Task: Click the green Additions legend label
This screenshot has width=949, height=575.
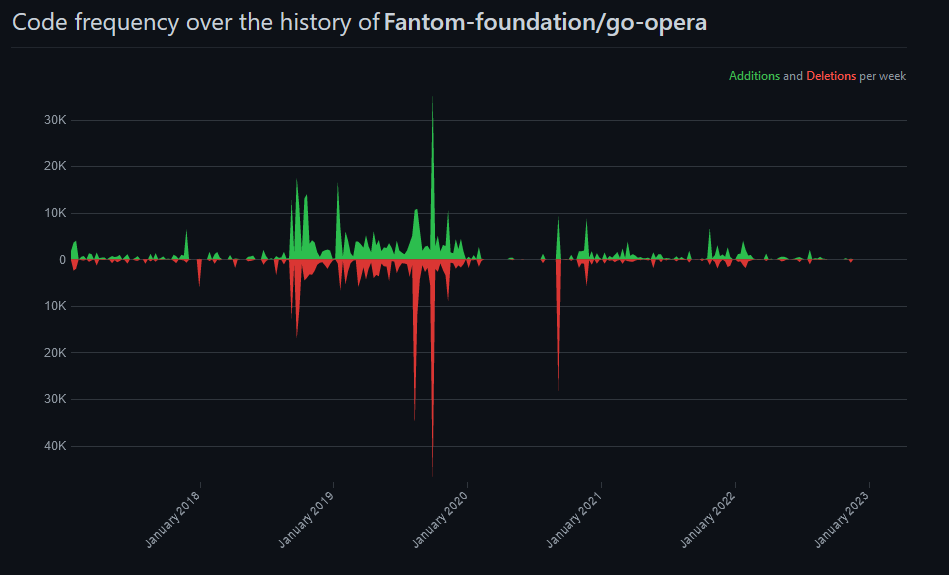Action: coord(754,76)
